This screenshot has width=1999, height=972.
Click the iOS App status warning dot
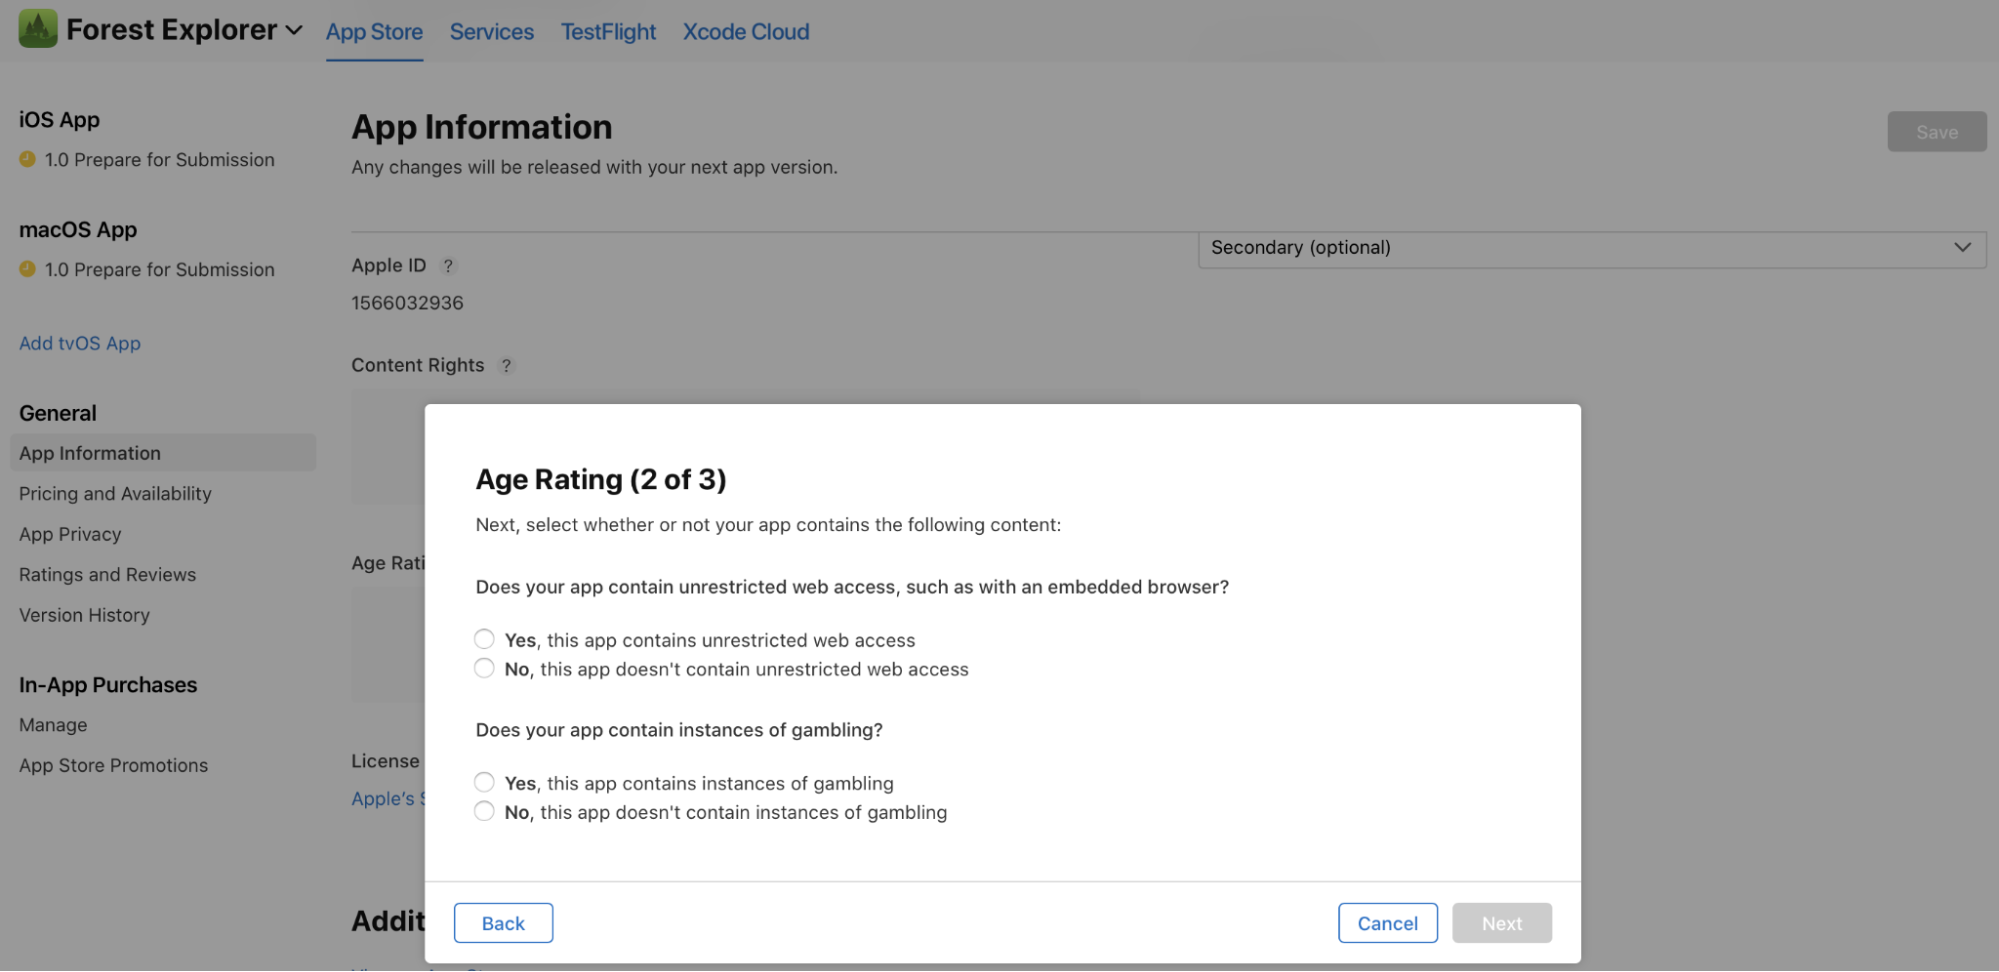[x=28, y=159]
